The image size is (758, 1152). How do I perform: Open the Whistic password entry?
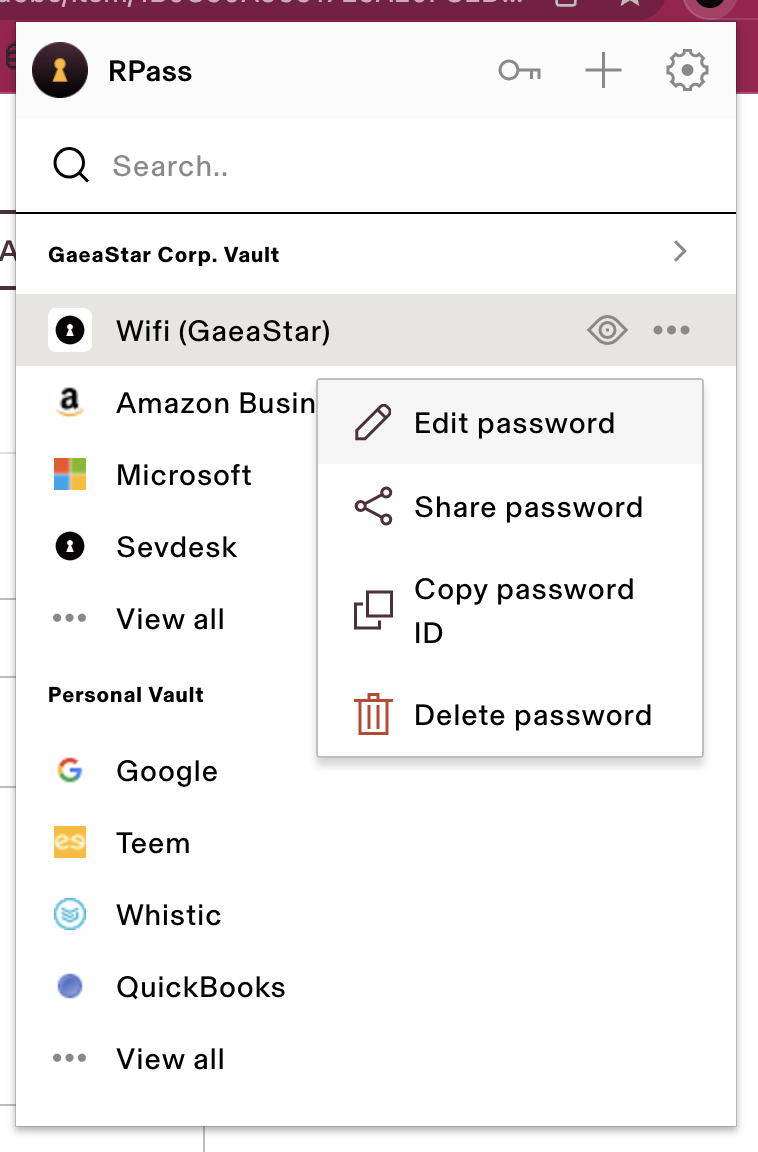pyautogui.click(x=168, y=915)
